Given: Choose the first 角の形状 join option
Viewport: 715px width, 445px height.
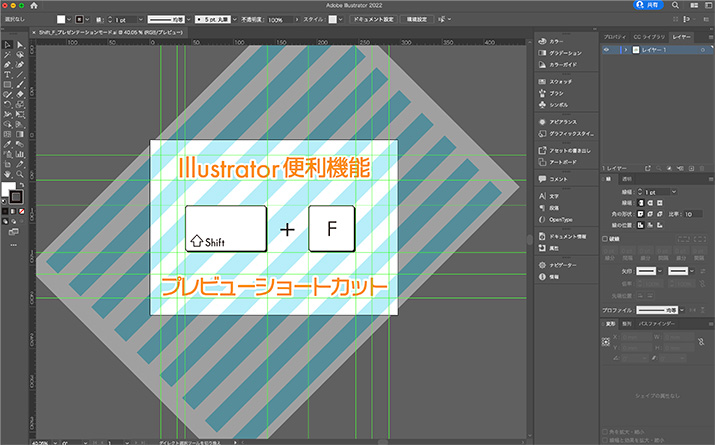Looking at the screenshot, I should [x=641, y=214].
